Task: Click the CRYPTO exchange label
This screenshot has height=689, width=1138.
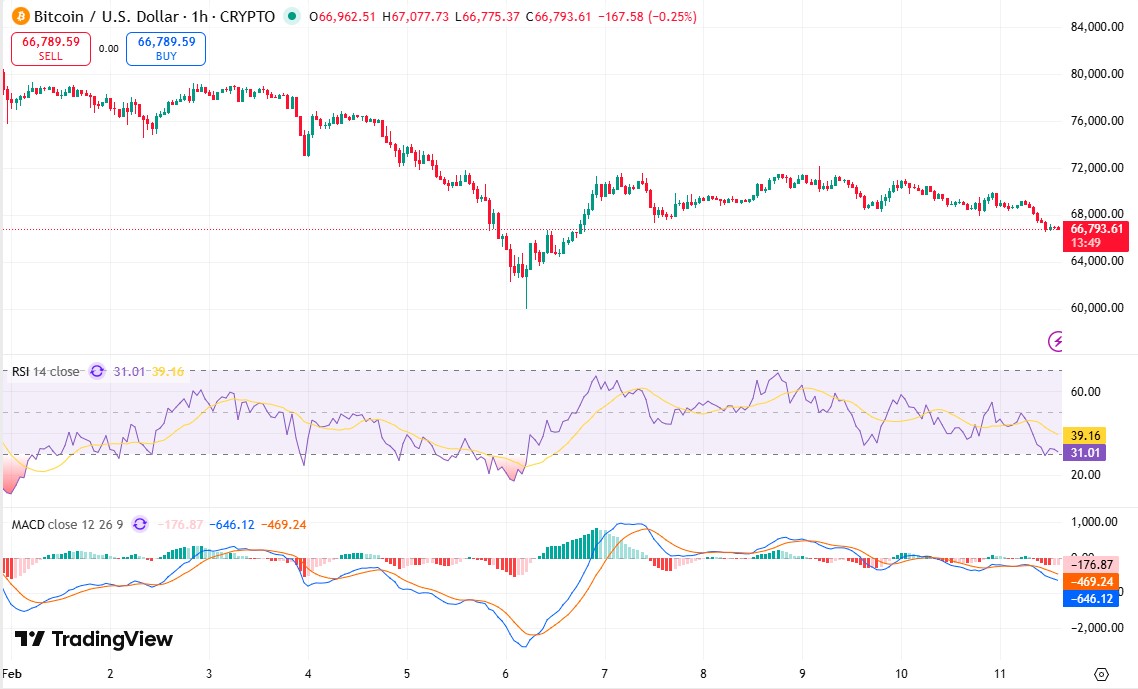Action: (x=247, y=16)
